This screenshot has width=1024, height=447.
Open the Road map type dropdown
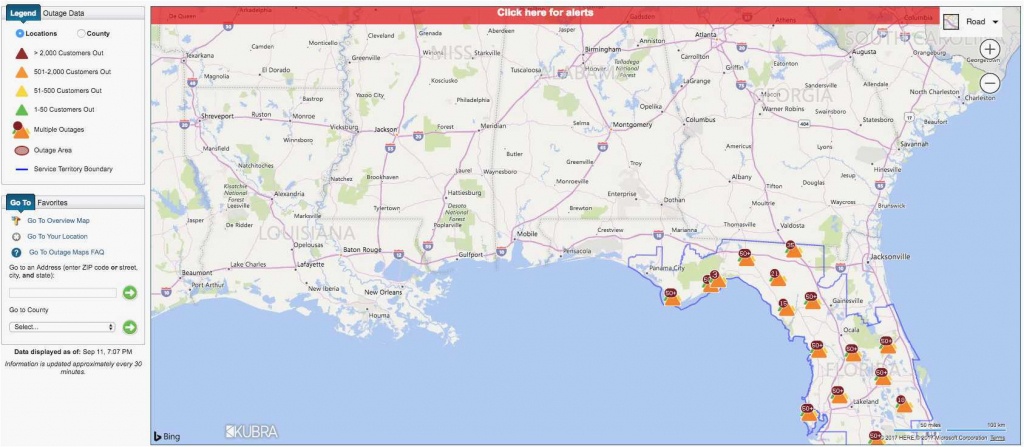[974, 20]
